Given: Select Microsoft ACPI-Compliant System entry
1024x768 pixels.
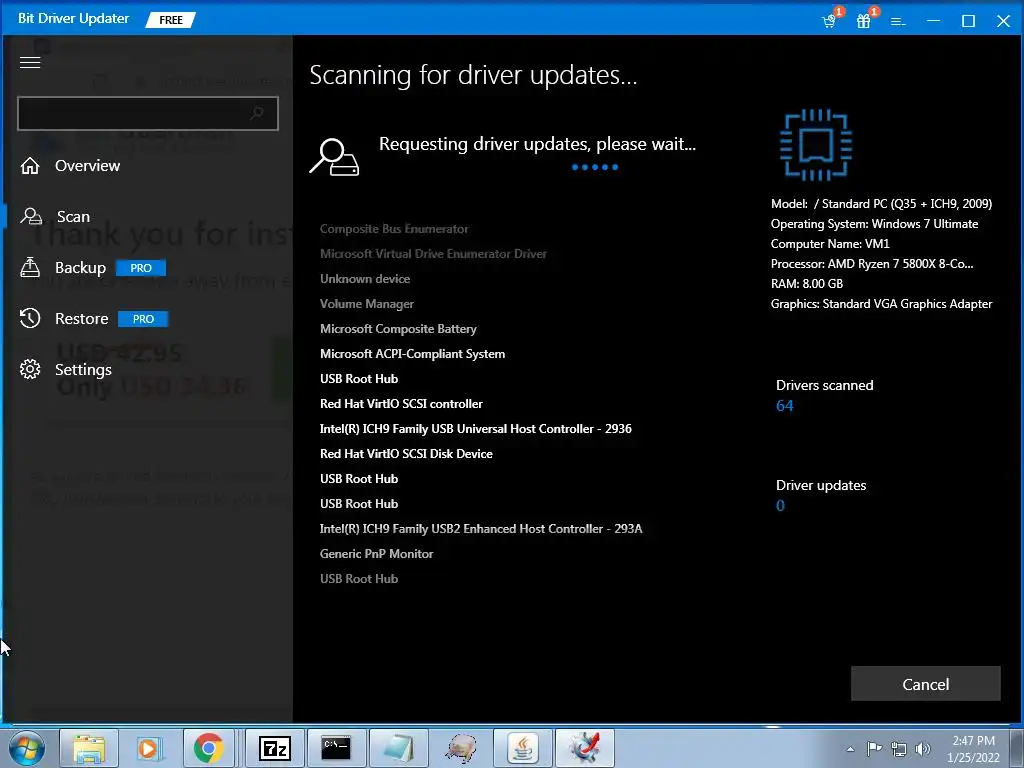Looking at the screenshot, I should pos(412,354).
